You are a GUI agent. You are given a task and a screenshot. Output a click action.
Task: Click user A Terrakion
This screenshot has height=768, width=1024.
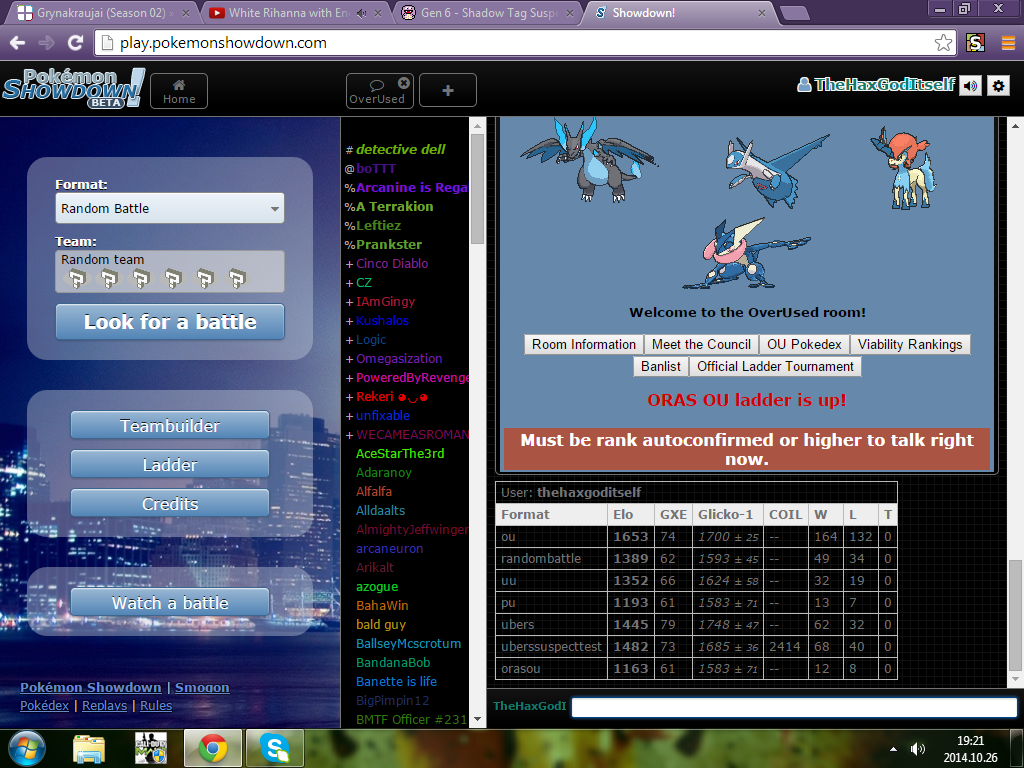[x=394, y=206]
